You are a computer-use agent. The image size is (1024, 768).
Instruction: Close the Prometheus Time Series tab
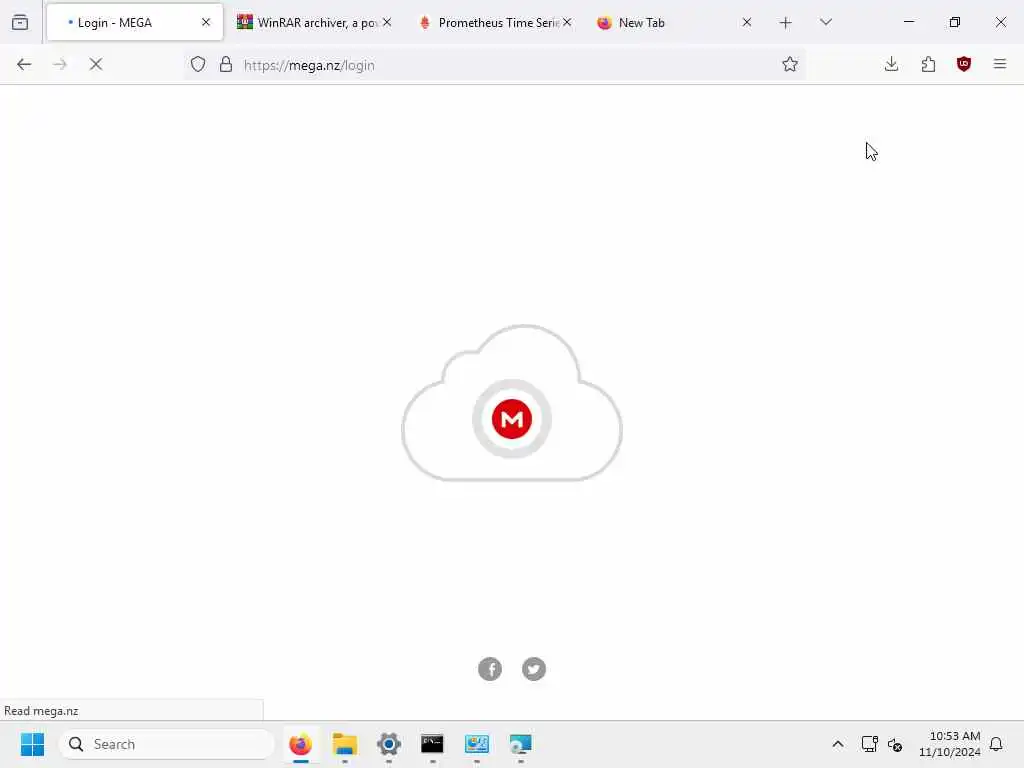[x=568, y=22]
